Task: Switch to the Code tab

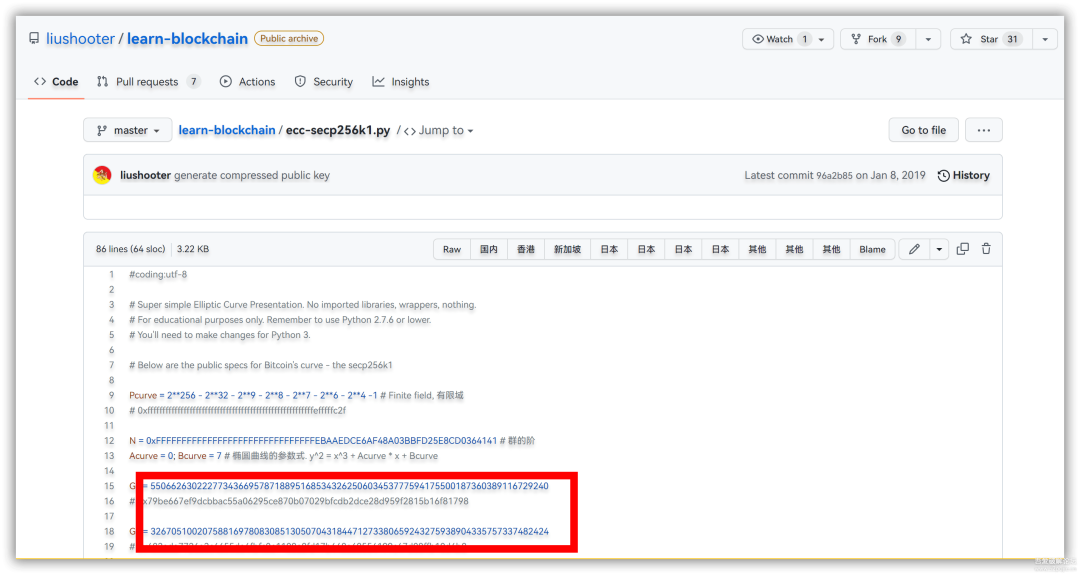Action: click(x=56, y=81)
